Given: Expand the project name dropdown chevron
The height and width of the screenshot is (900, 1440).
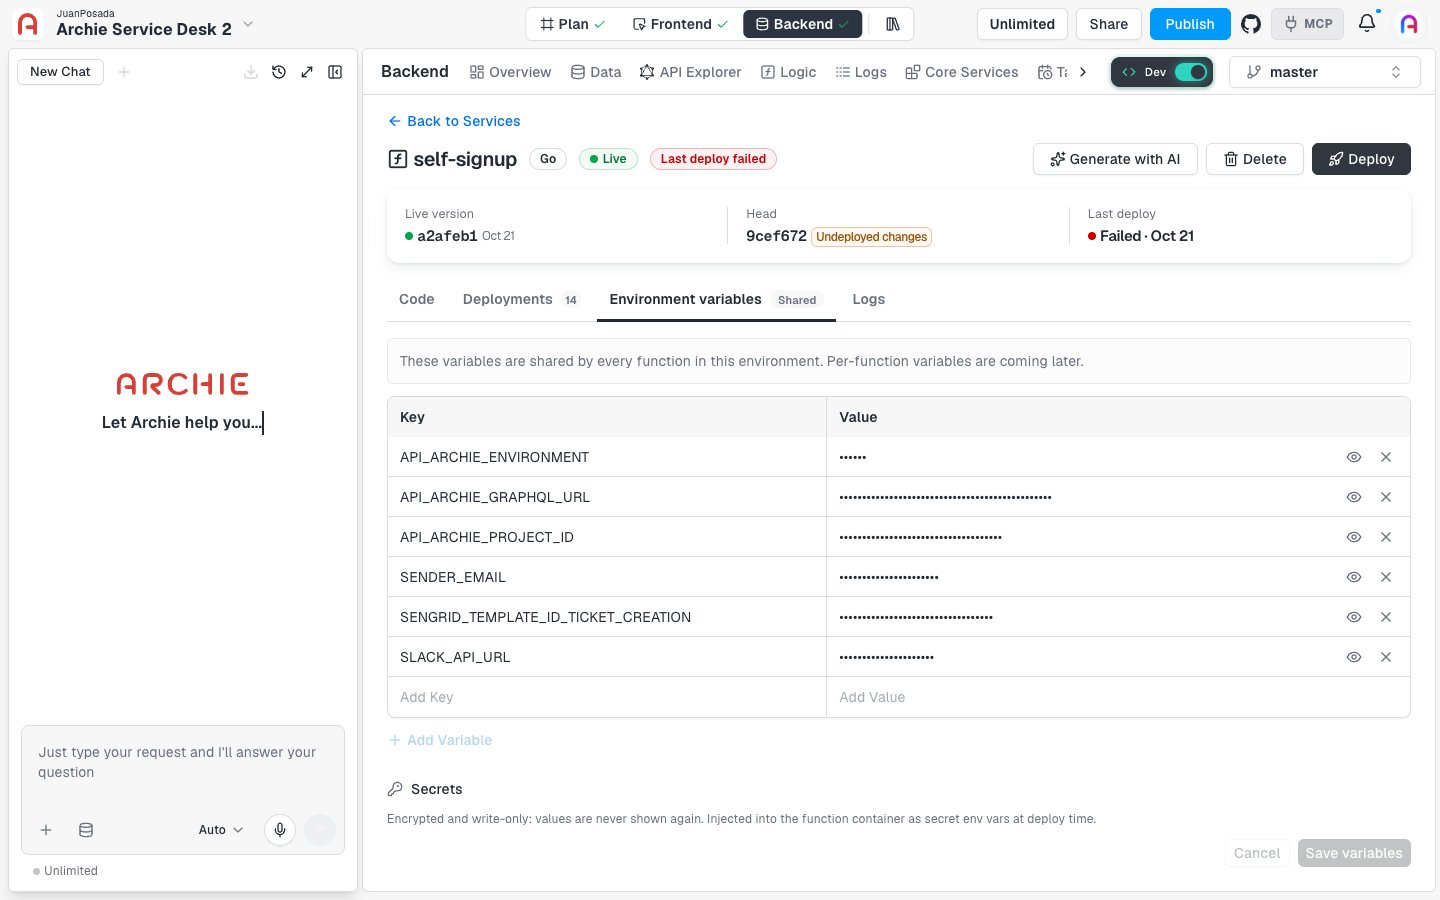Looking at the screenshot, I should click(x=249, y=24).
